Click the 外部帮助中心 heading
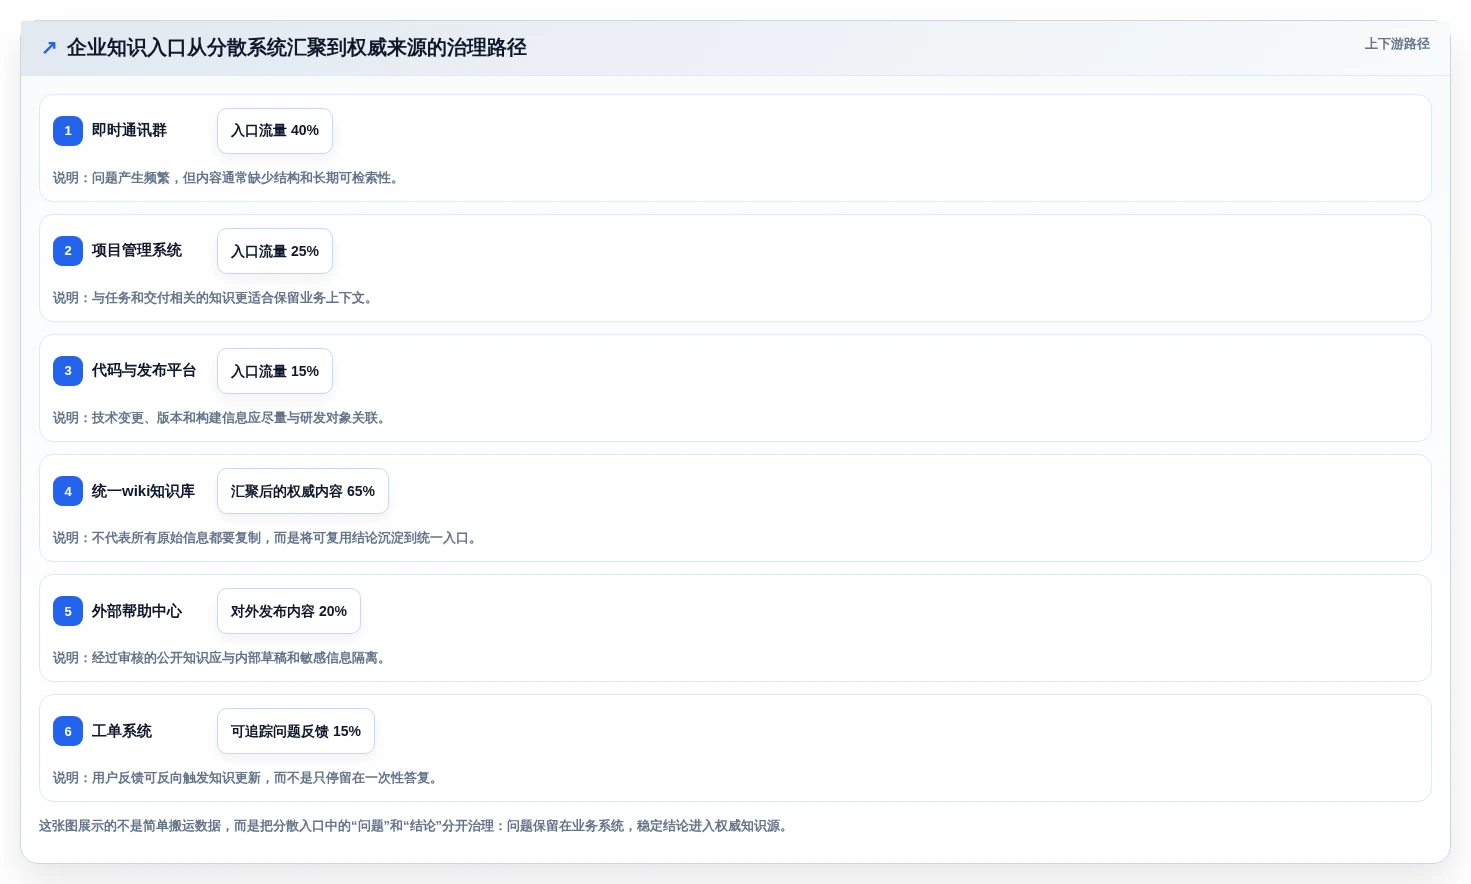1471x884 pixels. [x=137, y=611]
